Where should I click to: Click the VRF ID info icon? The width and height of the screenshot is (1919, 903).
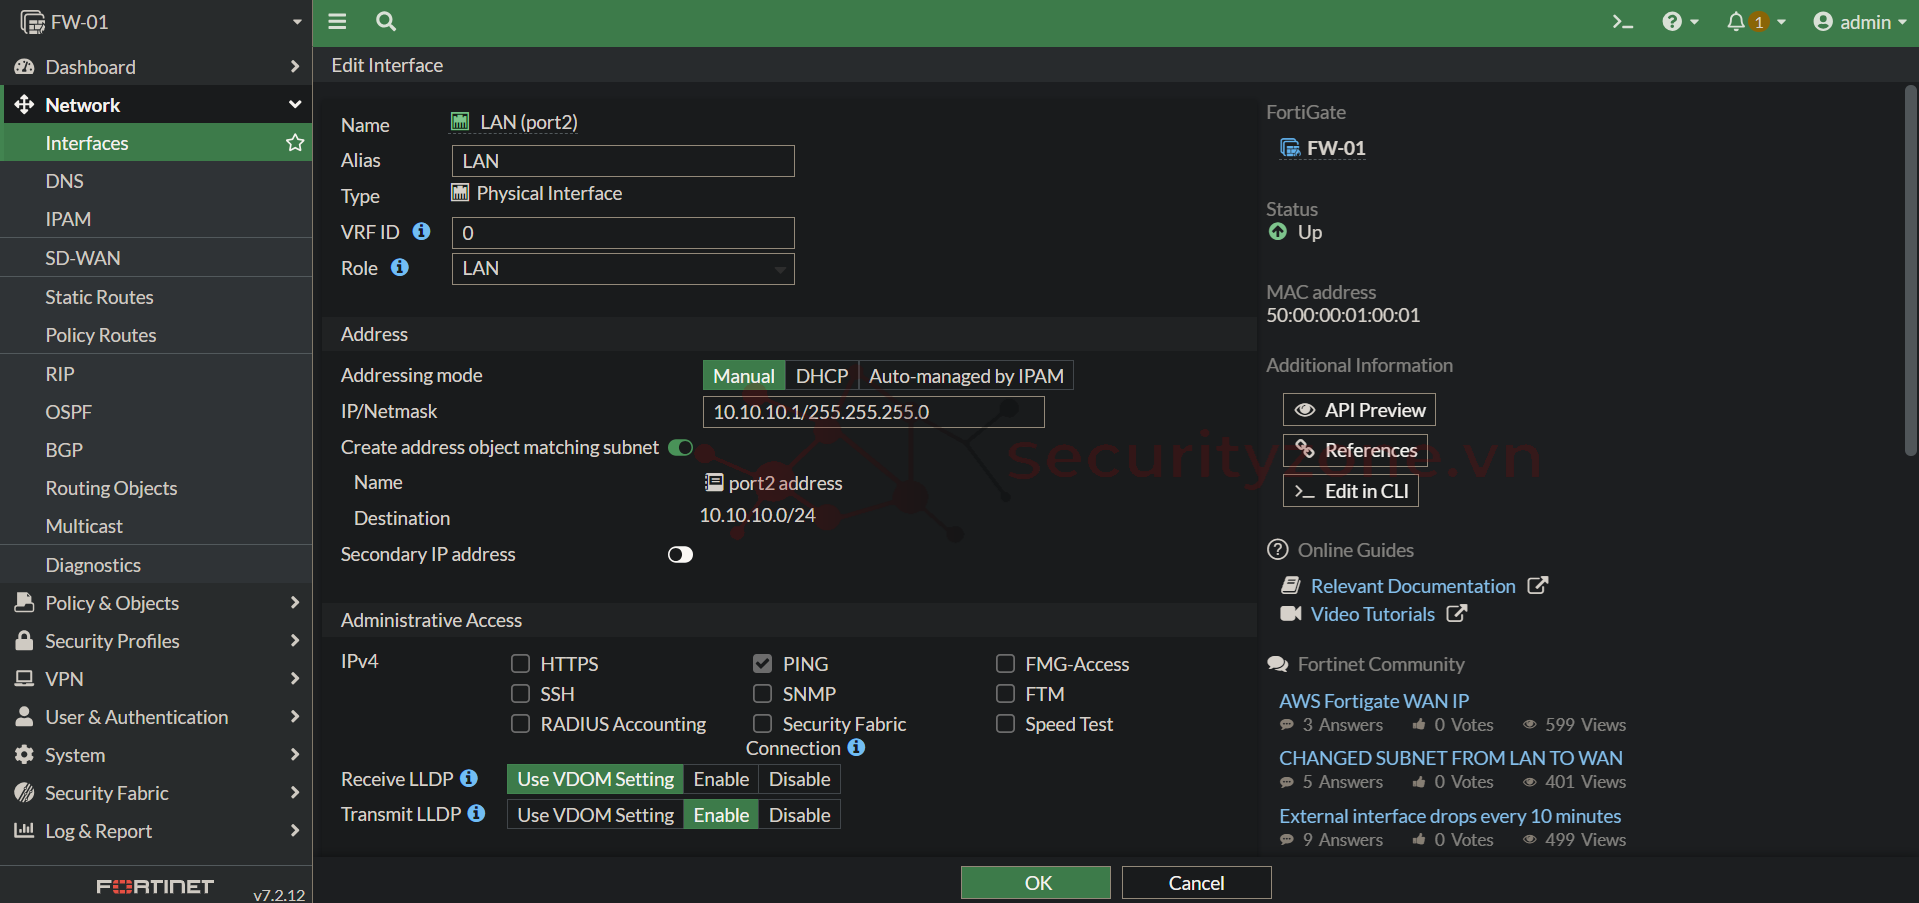pos(422,232)
